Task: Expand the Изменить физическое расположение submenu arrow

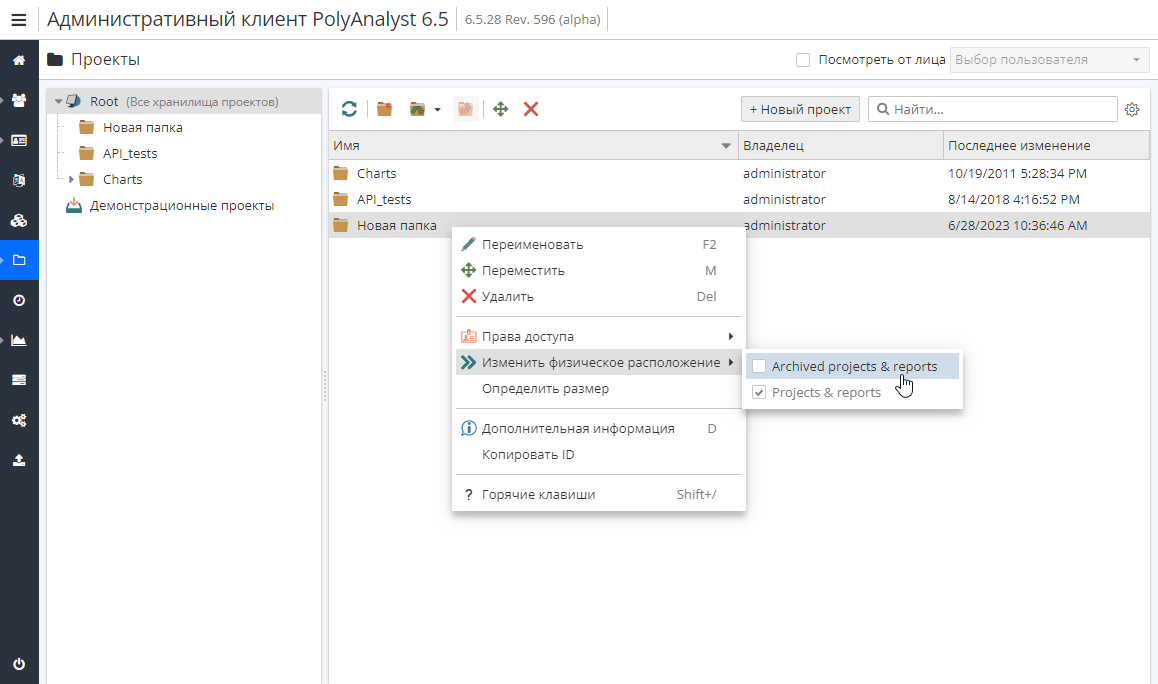Action: coord(730,362)
